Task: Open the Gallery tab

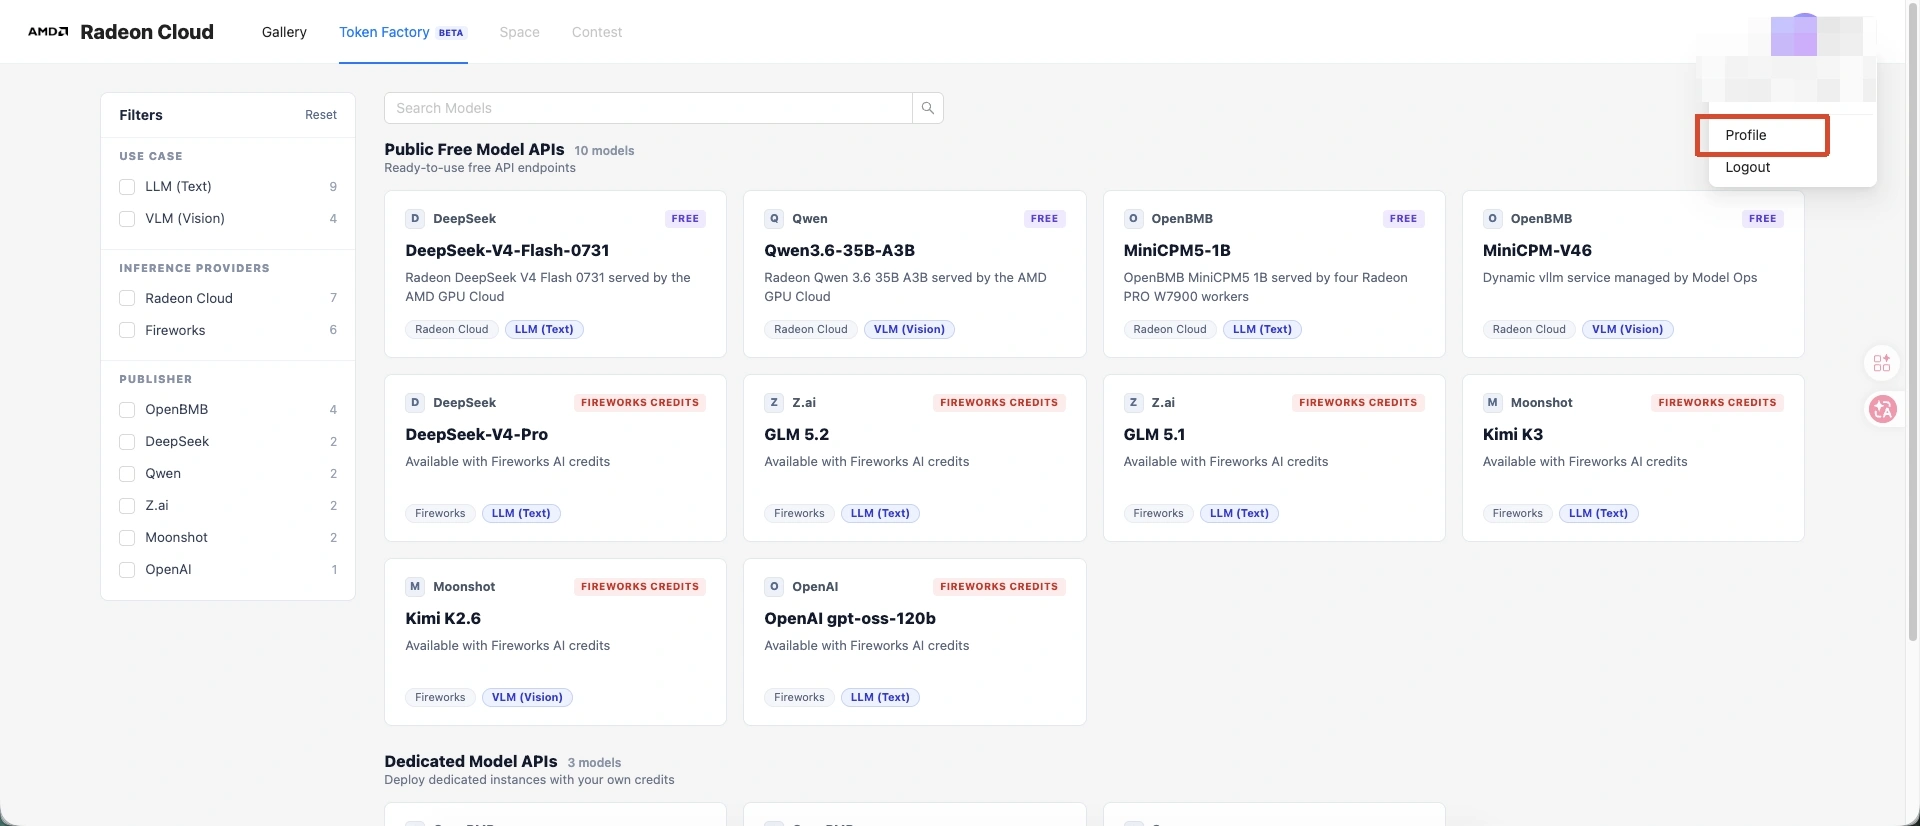Action: (284, 32)
